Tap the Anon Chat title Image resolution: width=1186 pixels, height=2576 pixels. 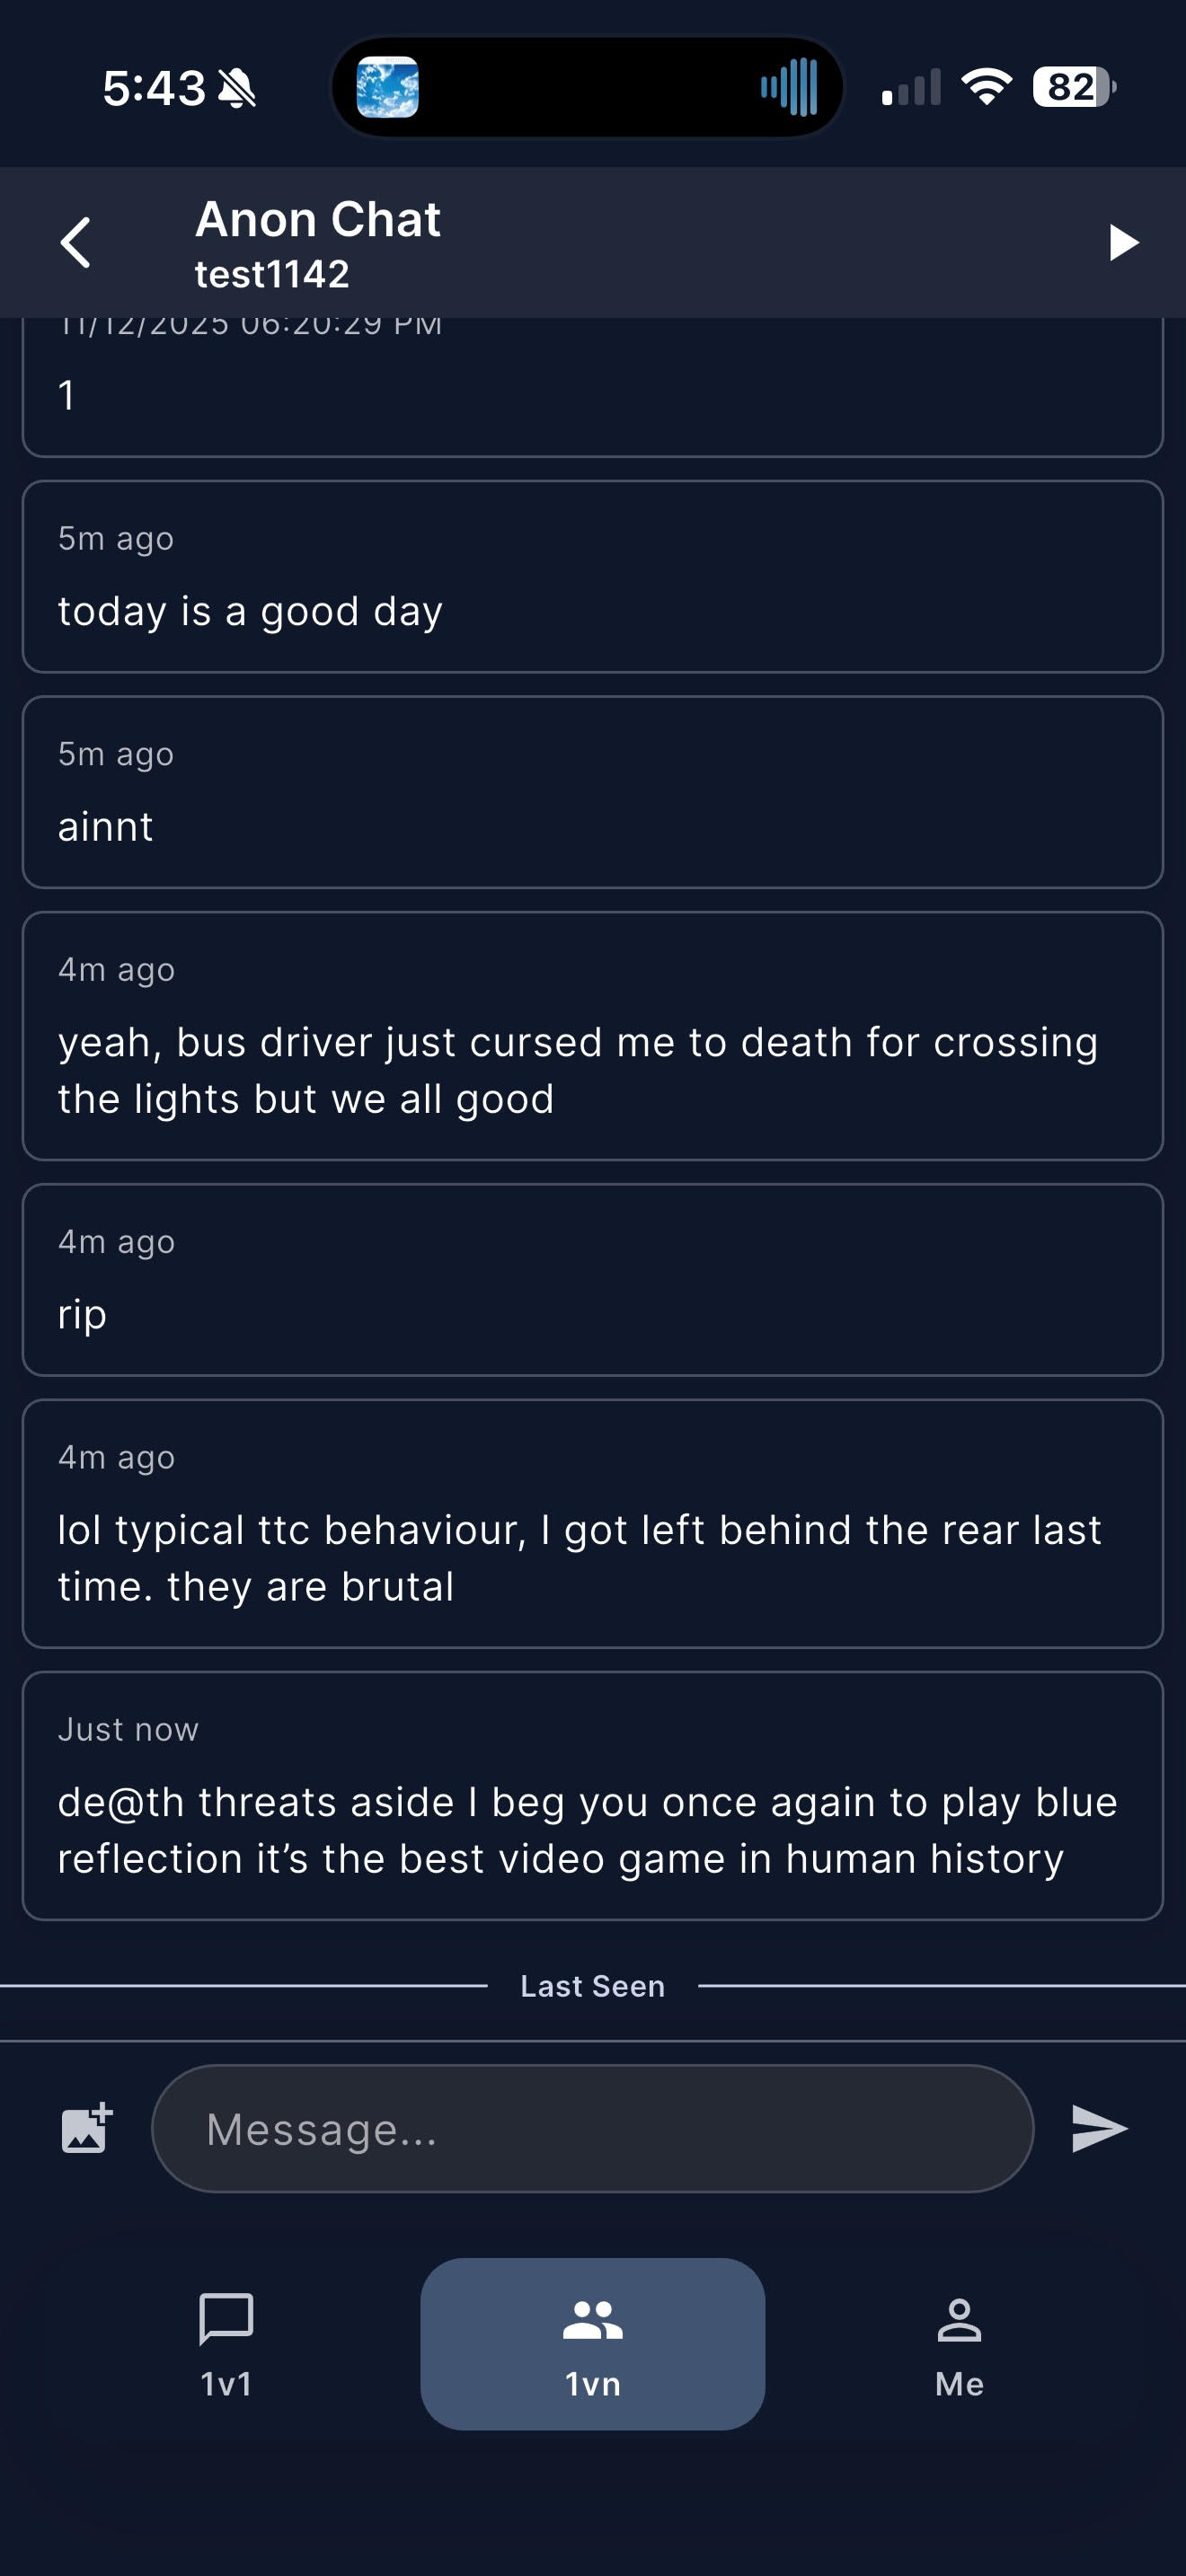pos(317,220)
